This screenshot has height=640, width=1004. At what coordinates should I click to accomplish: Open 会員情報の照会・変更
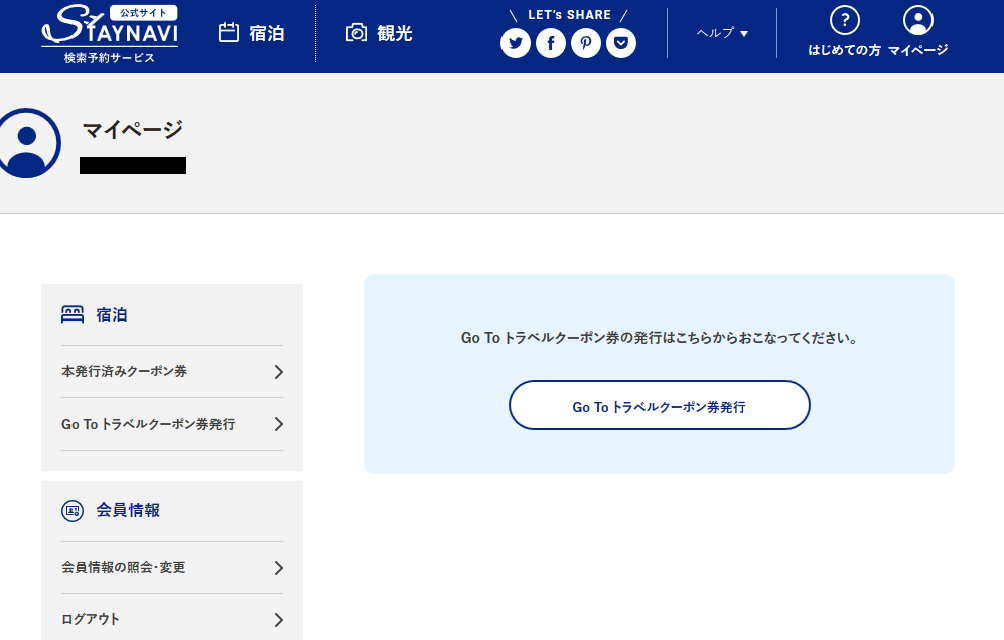(172, 568)
